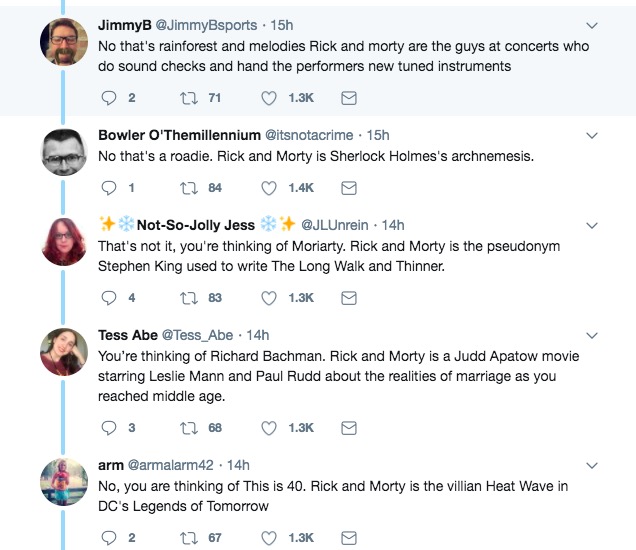Share Tess Abe's tweet via message icon
The image size is (636, 550).
(x=349, y=427)
